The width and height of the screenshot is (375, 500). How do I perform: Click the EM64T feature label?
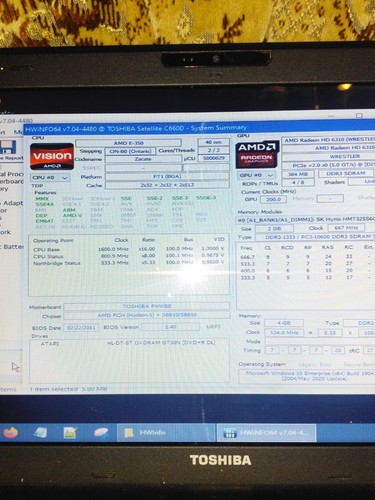pyautogui.click(x=45, y=221)
